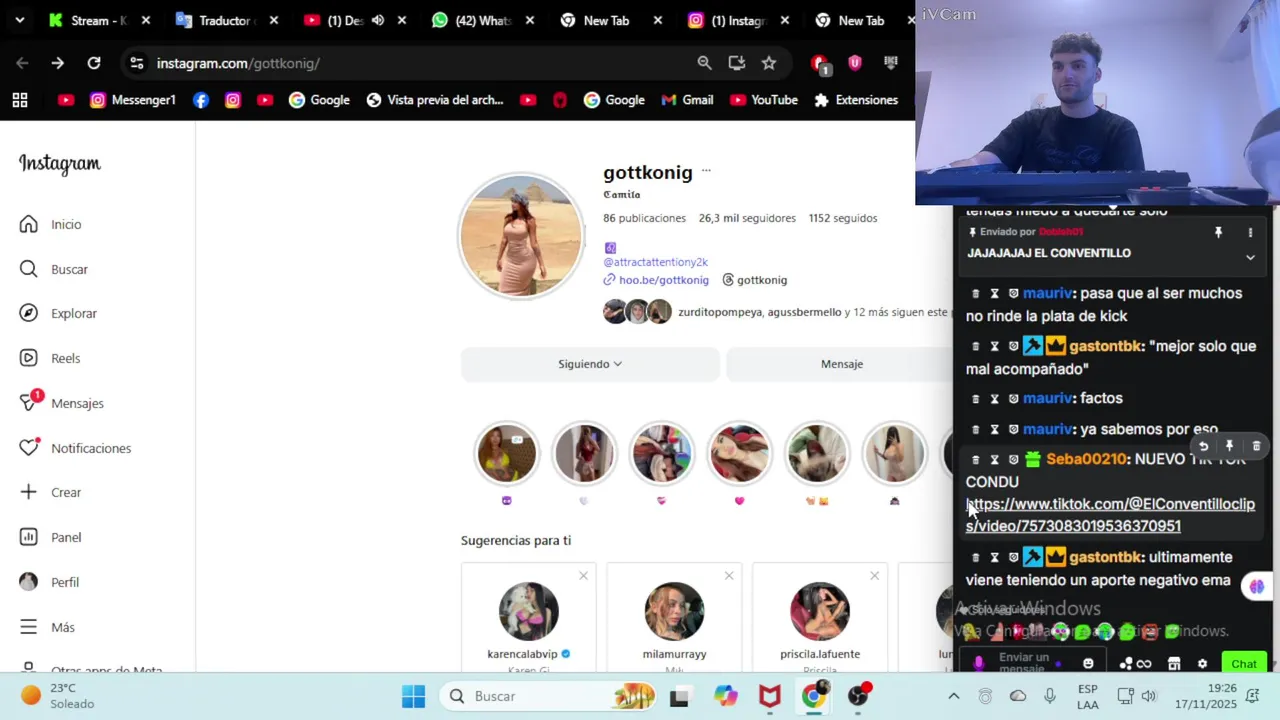Open Inicio in Instagram sidebar
This screenshot has width=1280, height=720.
point(51,224)
